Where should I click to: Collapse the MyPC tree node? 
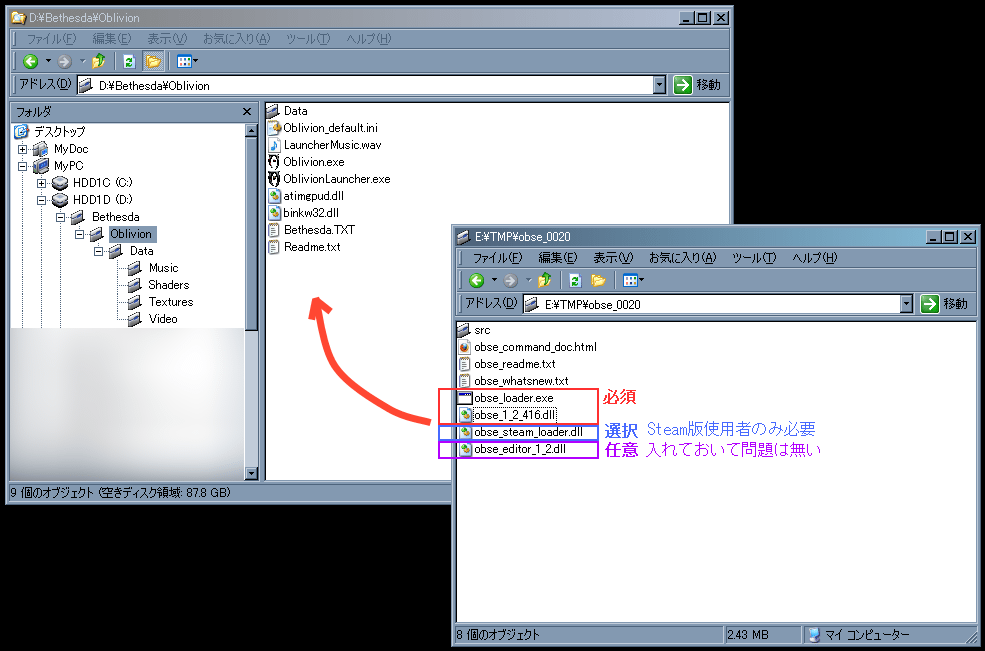[x=23, y=166]
